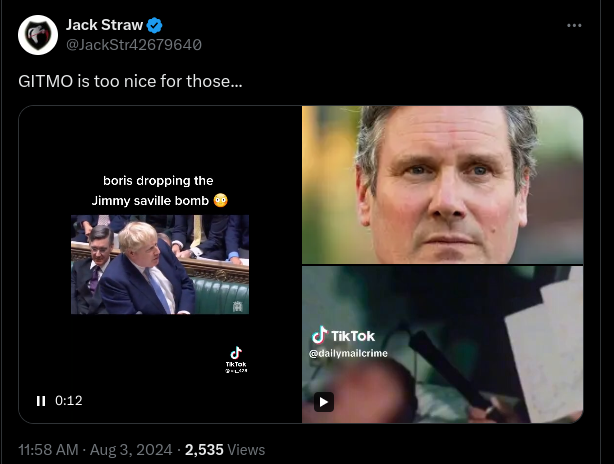The width and height of the screenshot is (614, 464).
Task: Open the 11:58 AM post time link
Action: point(48,450)
